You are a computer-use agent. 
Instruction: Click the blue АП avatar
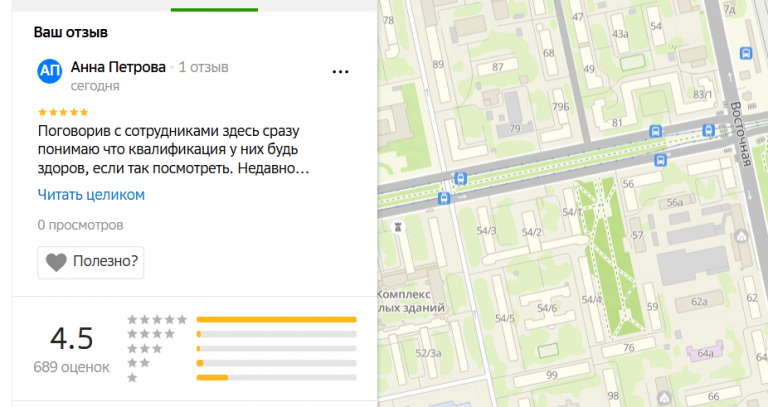point(49,71)
